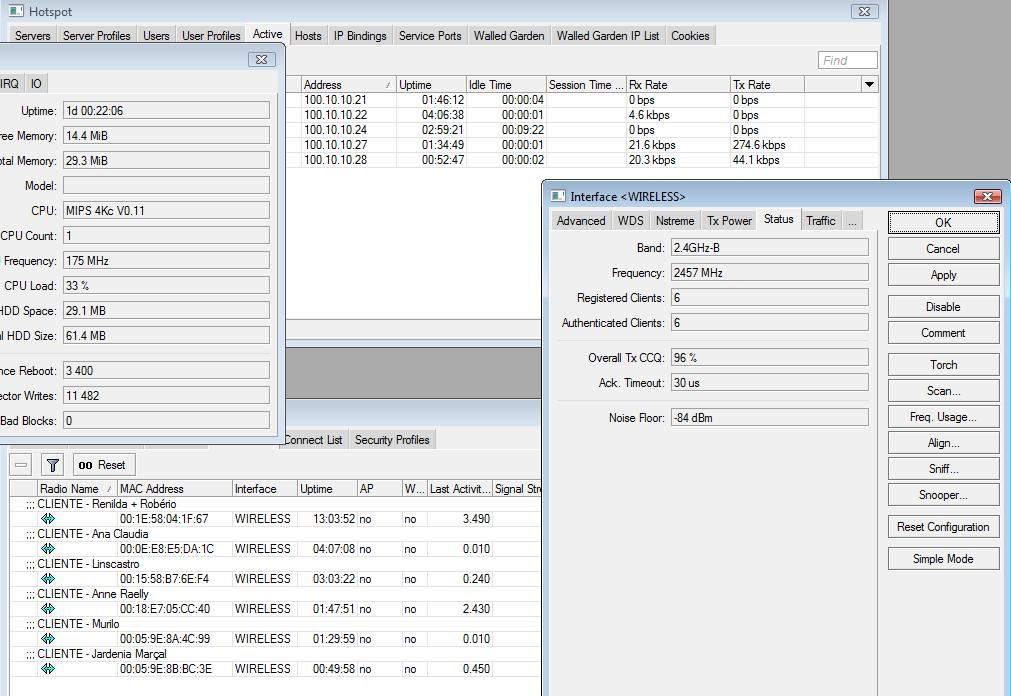Image resolution: width=1011 pixels, height=696 pixels.
Task: Toggle Simple Mode for the interface
Action: point(942,559)
